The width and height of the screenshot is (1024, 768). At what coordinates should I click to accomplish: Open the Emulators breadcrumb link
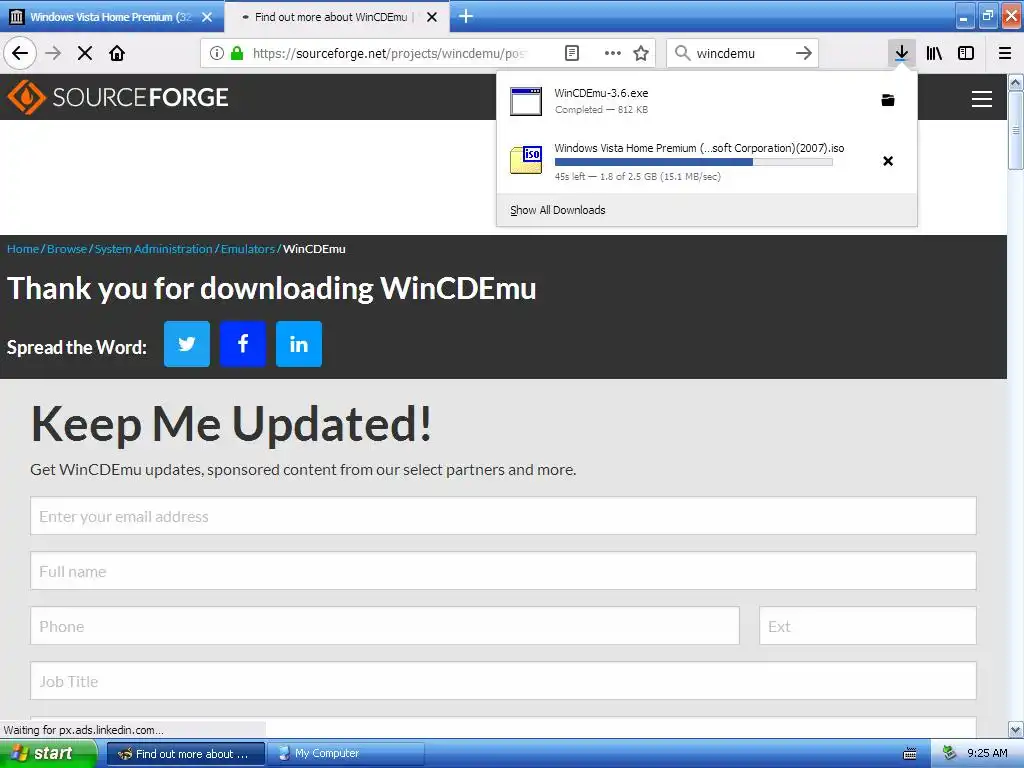pyautogui.click(x=248, y=249)
